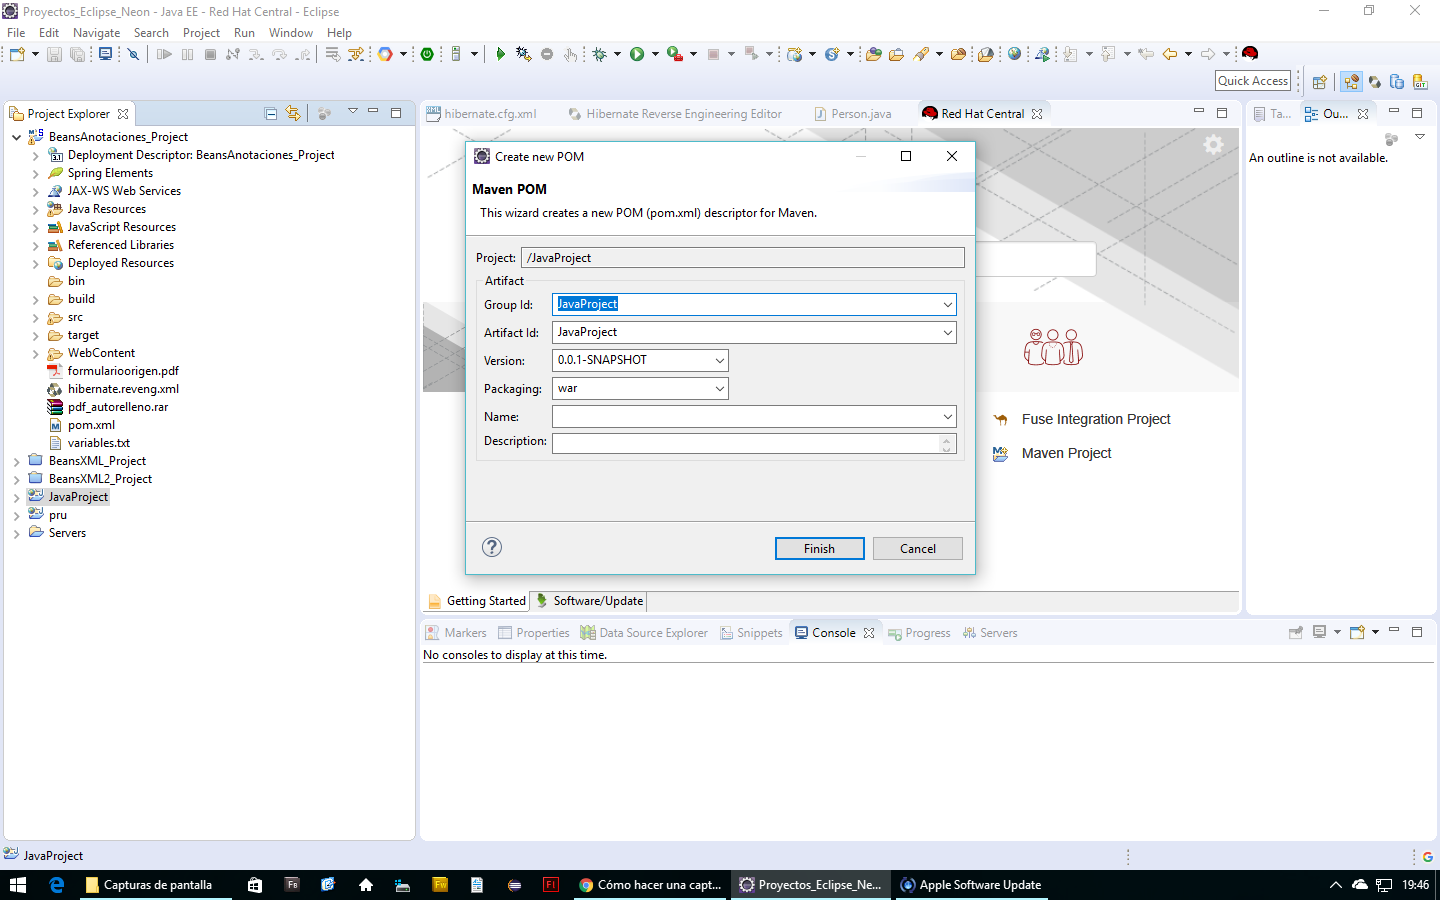The width and height of the screenshot is (1440, 900).
Task: Click the Open Perspective icon
Action: point(1319,82)
